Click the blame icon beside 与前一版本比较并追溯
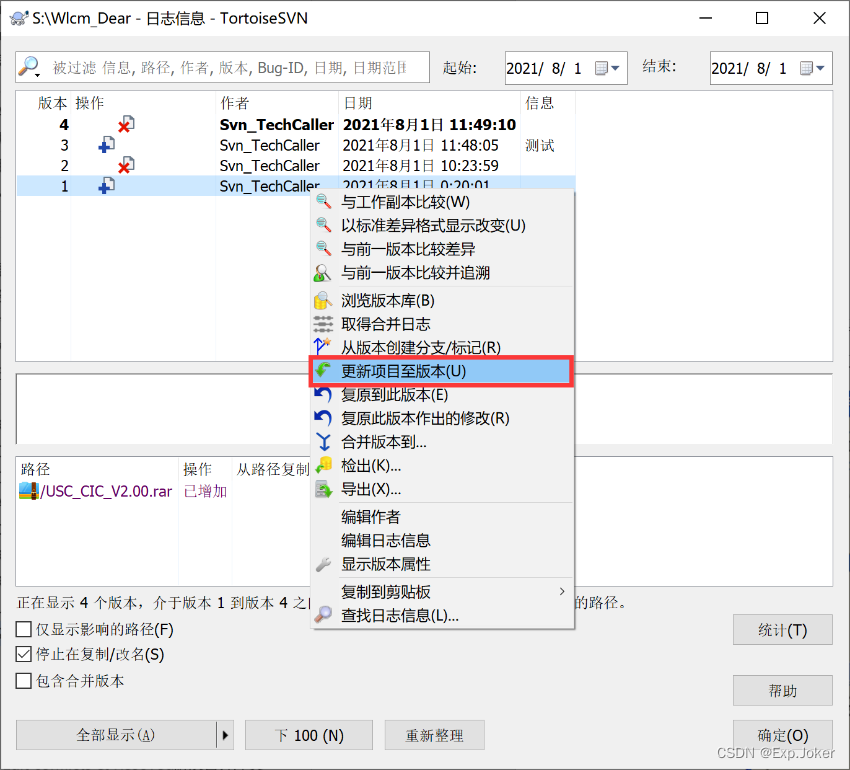Viewport: 850px width, 770px height. (323, 273)
